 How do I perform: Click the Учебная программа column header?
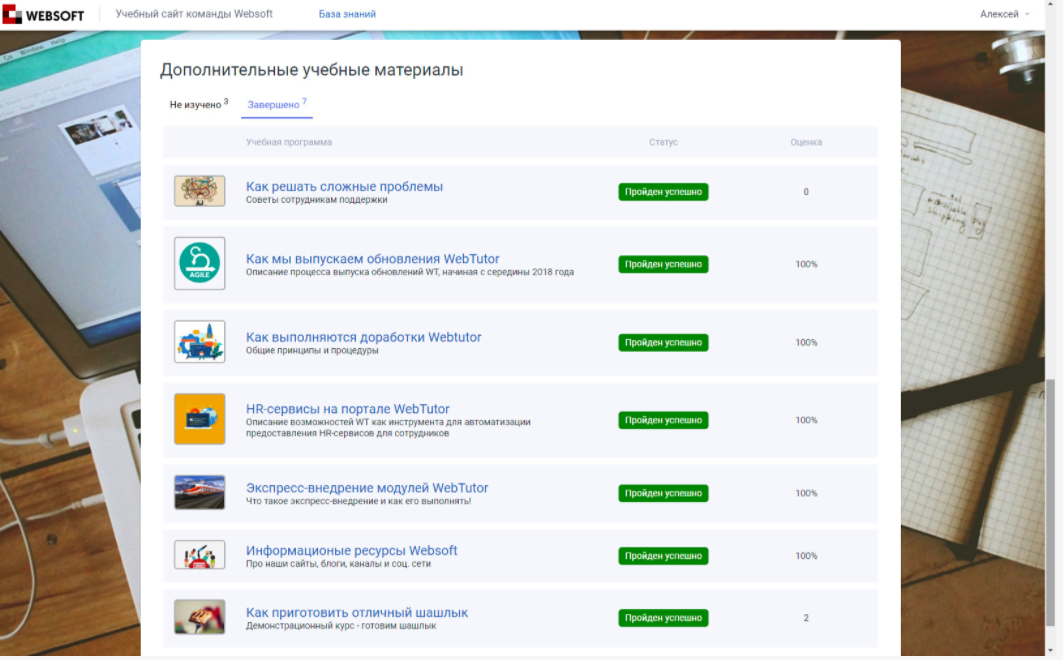click(x=289, y=142)
